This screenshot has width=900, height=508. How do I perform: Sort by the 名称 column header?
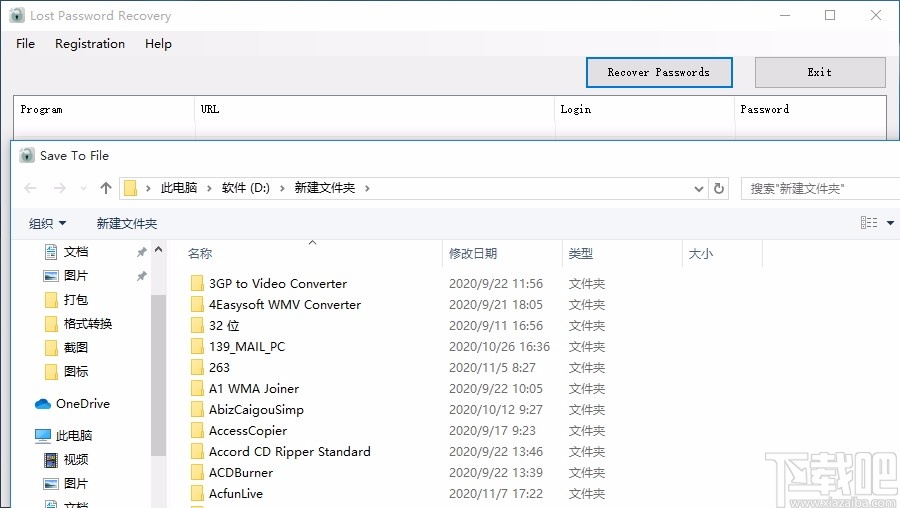tap(200, 253)
